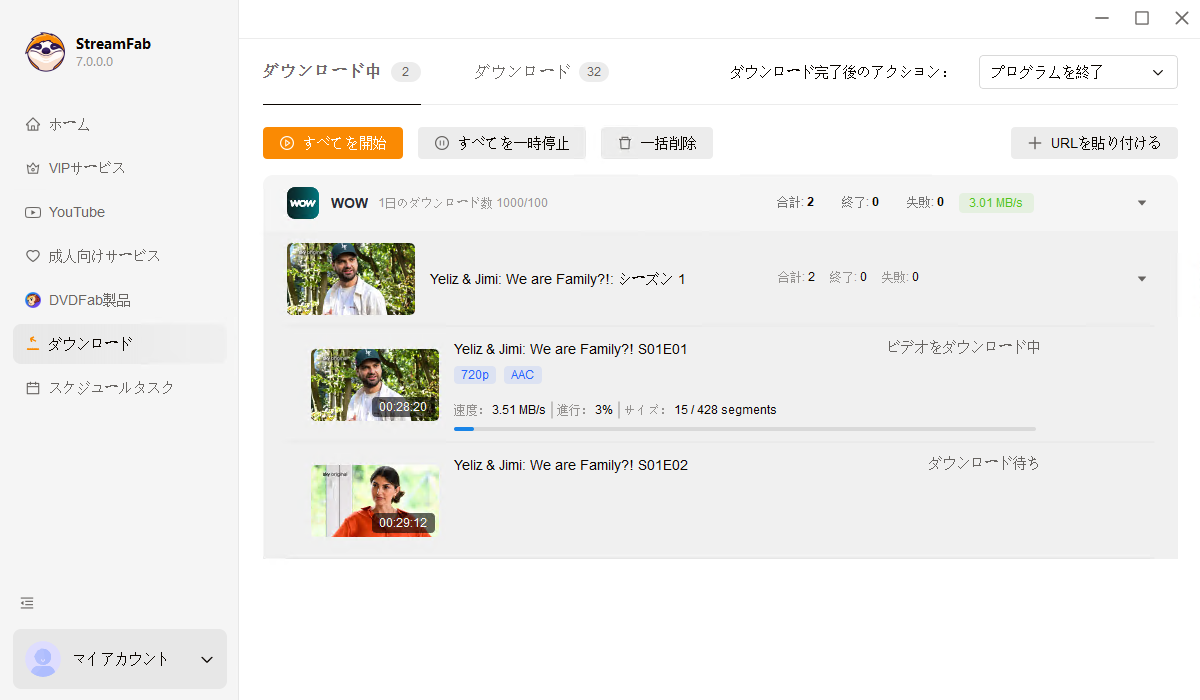Image resolution: width=1200 pixels, height=700 pixels.
Task: Open VIP services in sidebar
Action: tap(86, 168)
